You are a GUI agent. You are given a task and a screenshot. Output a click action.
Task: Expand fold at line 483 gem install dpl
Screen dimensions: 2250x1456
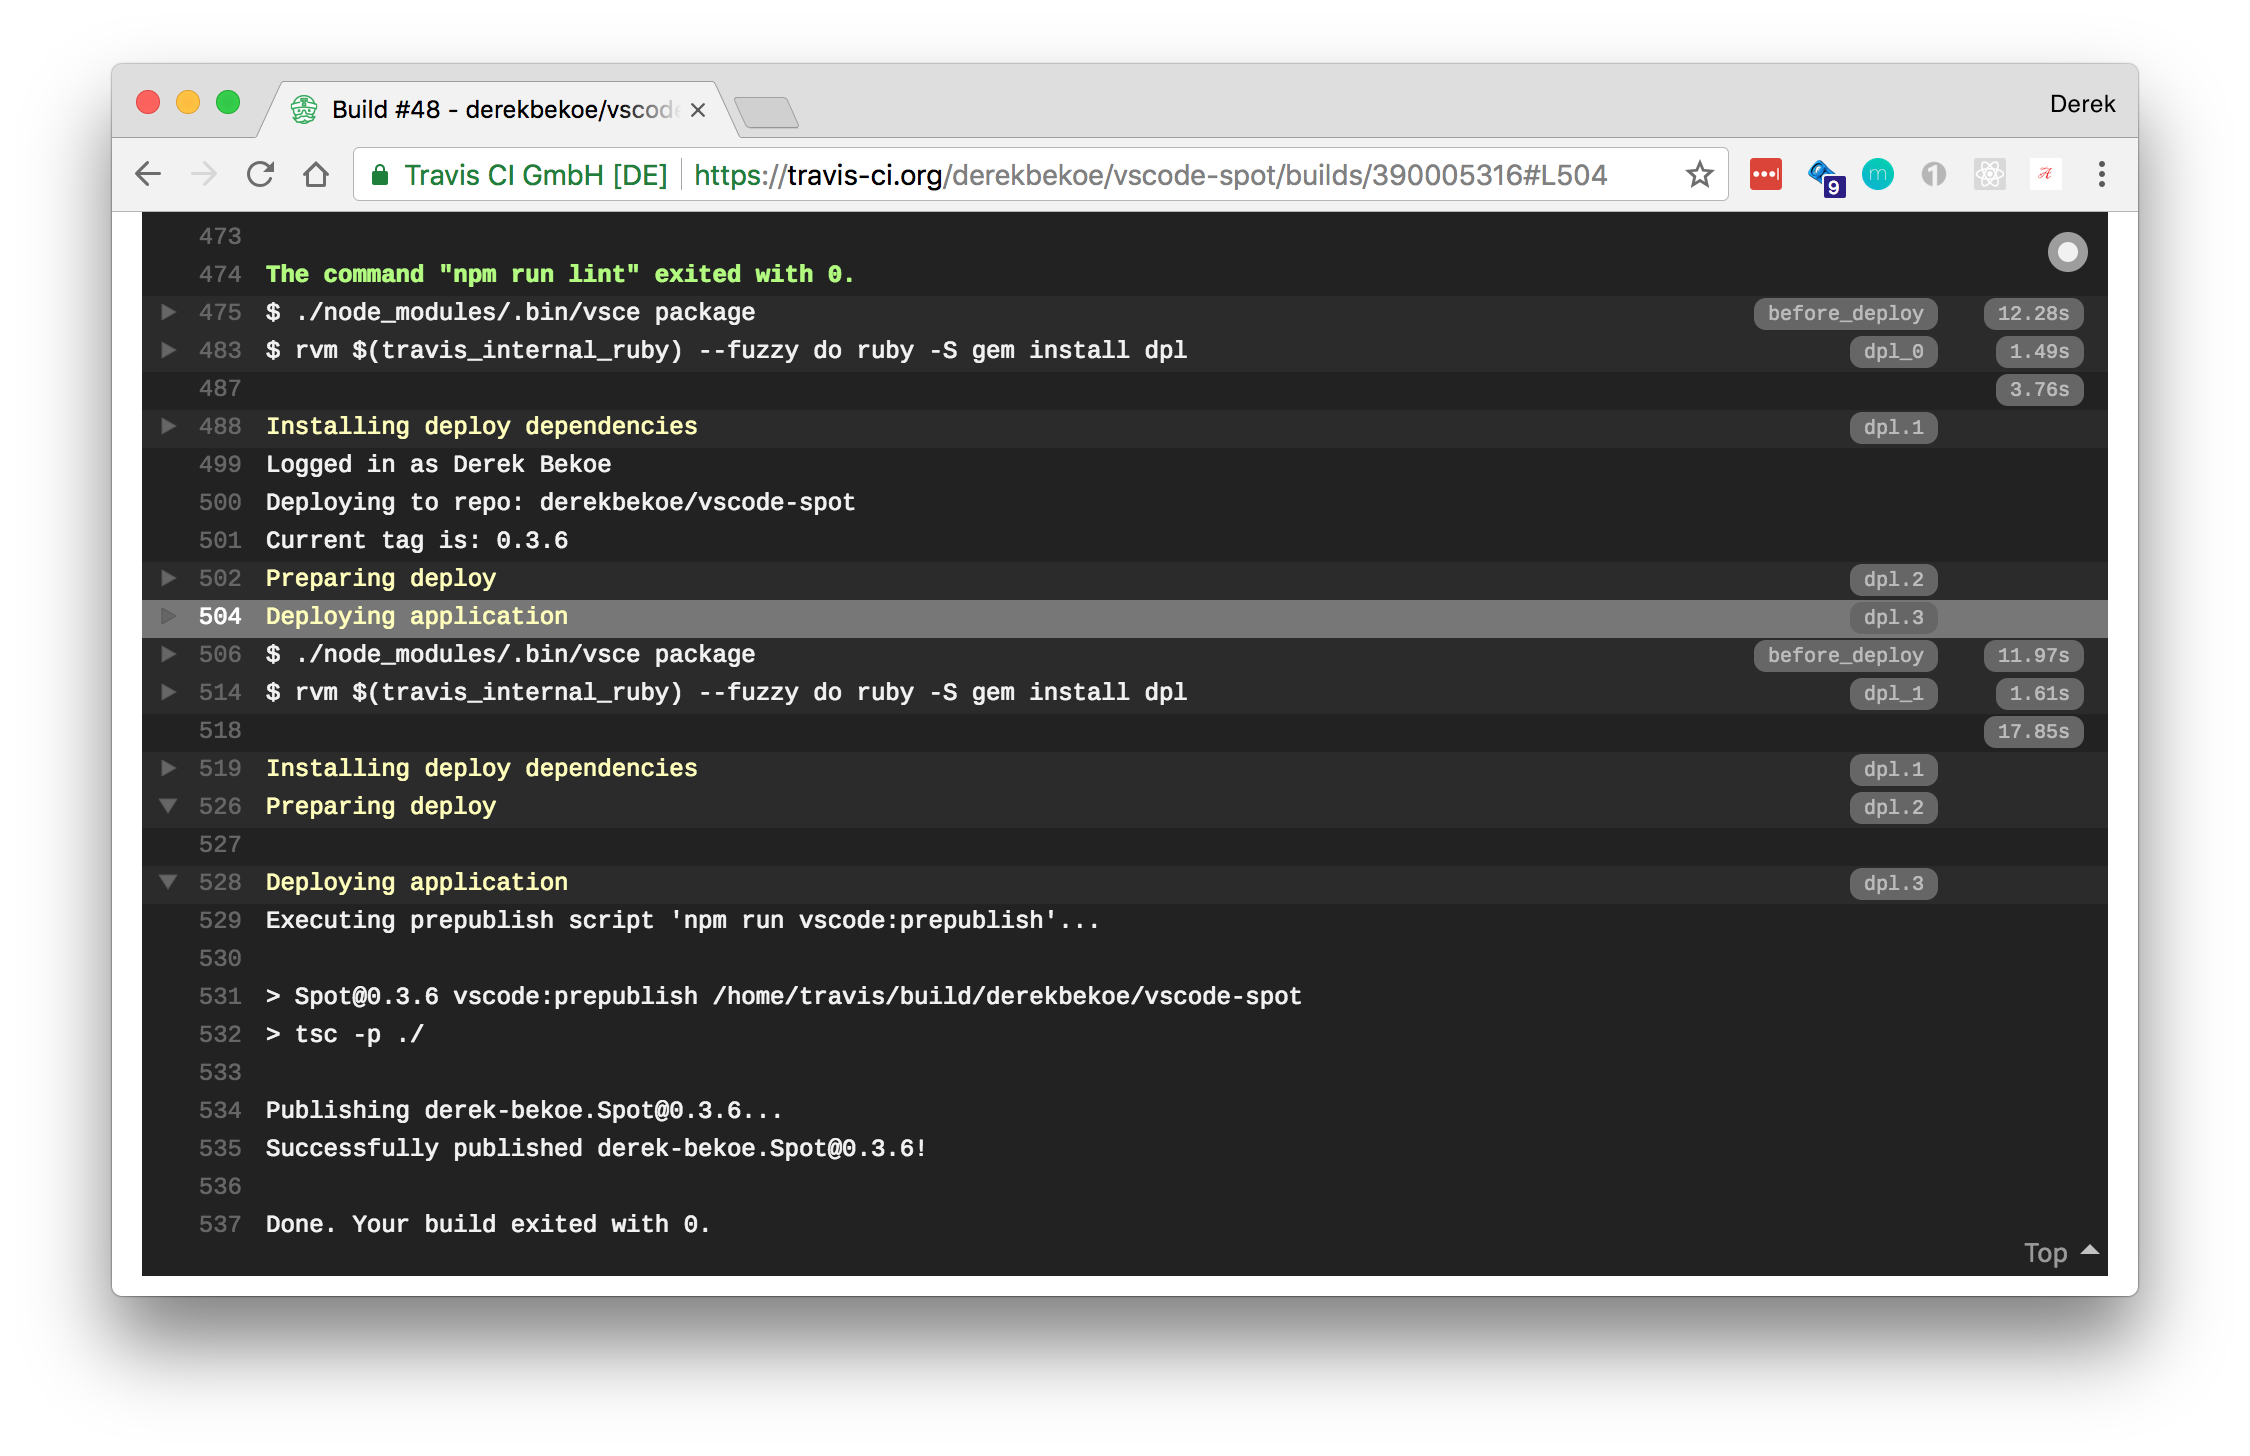pyautogui.click(x=169, y=350)
